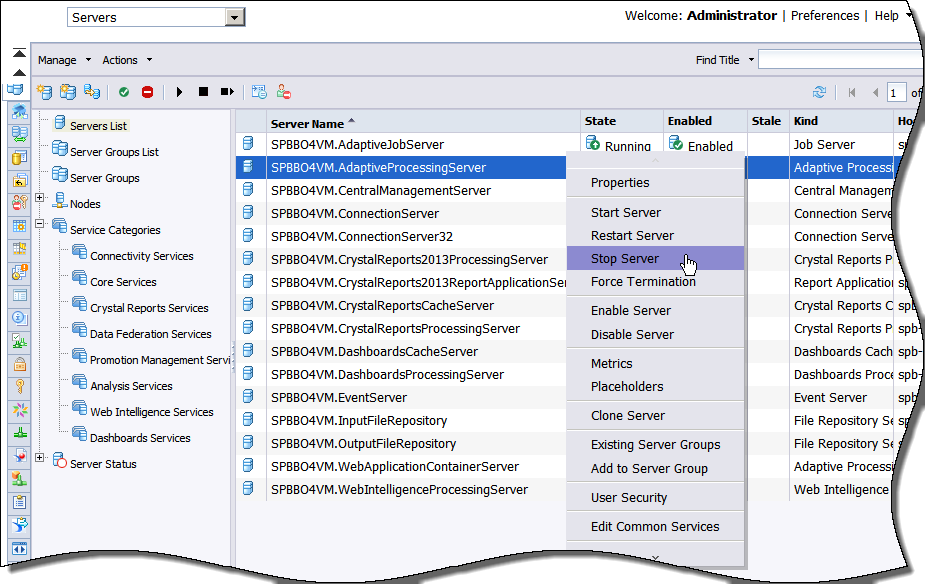Click the gold key icon in the left sidebar

coord(19,387)
